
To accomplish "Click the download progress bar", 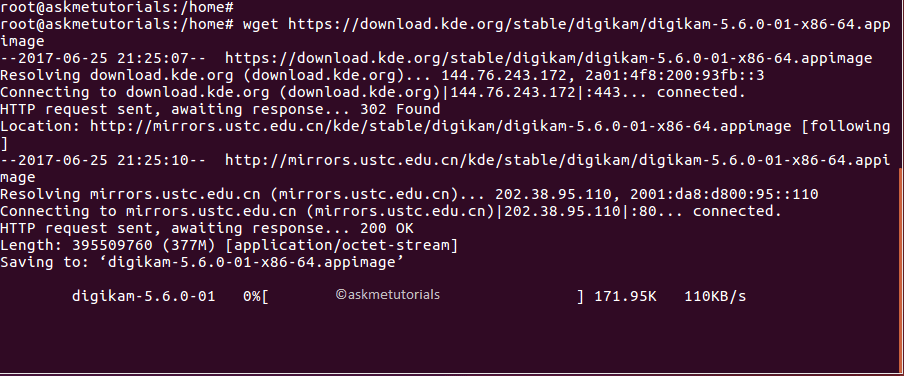I will 424,297.
